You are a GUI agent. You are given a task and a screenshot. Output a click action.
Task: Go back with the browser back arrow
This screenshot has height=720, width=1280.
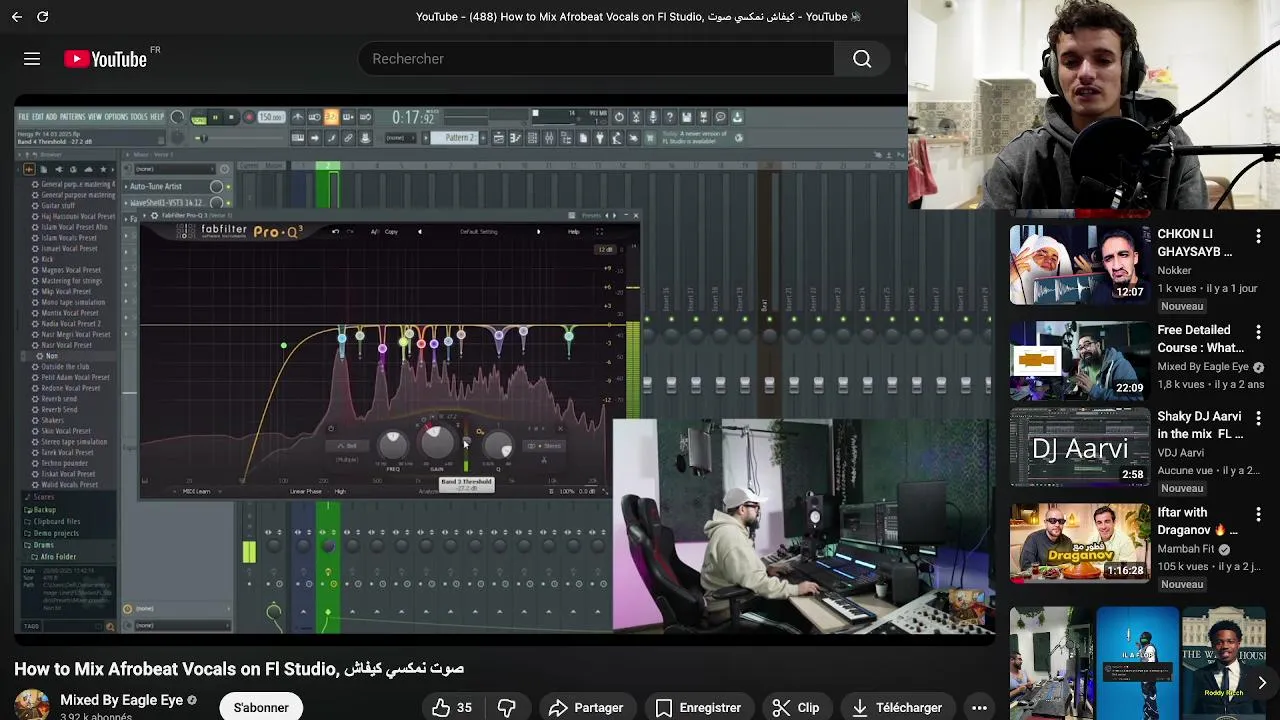(x=17, y=17)
